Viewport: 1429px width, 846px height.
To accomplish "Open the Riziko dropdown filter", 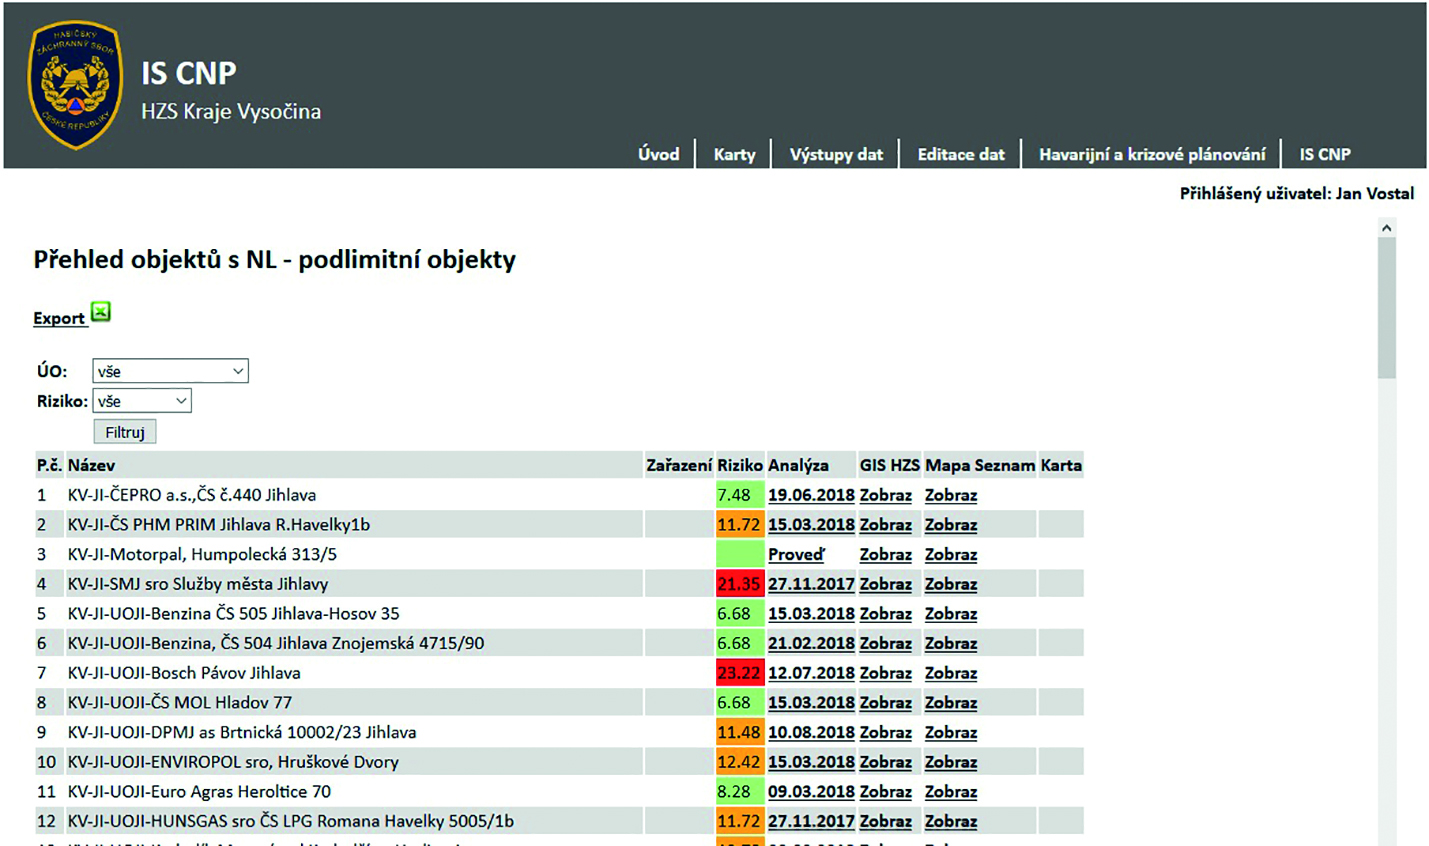I will tap(142, 401).
